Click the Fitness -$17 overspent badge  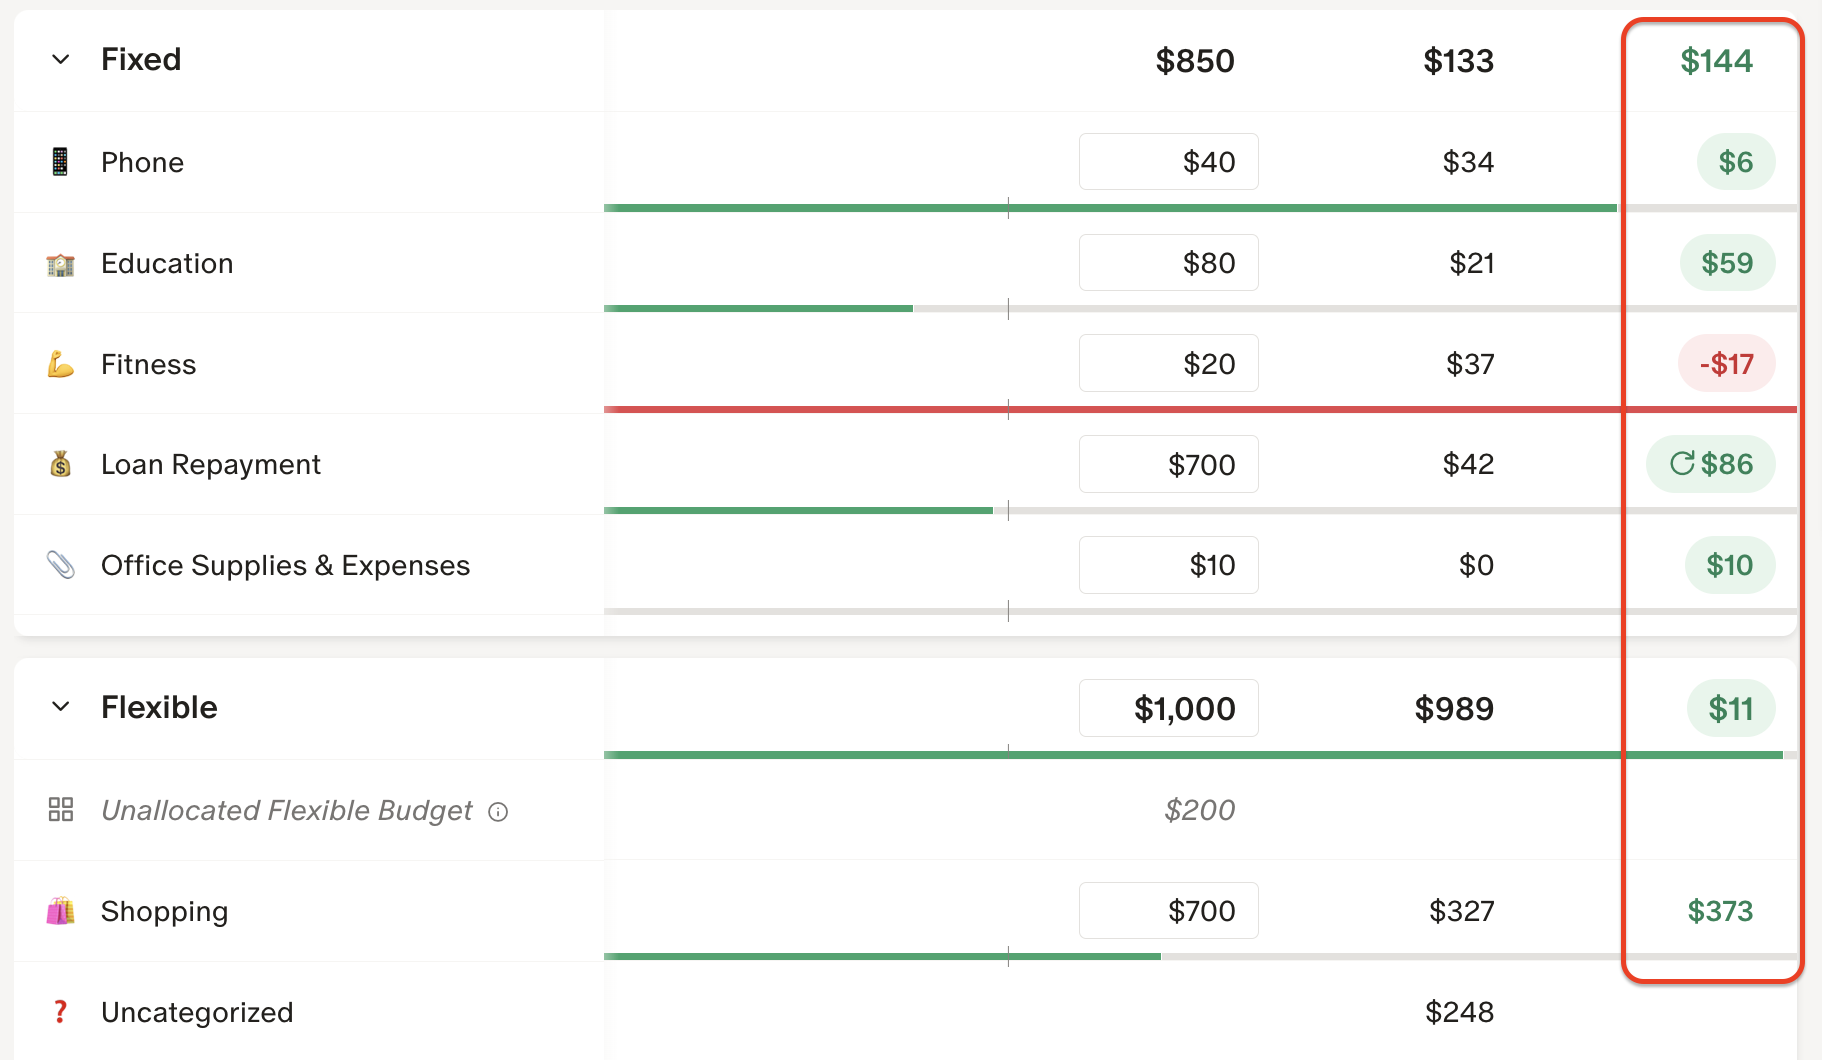[1726, 364]
